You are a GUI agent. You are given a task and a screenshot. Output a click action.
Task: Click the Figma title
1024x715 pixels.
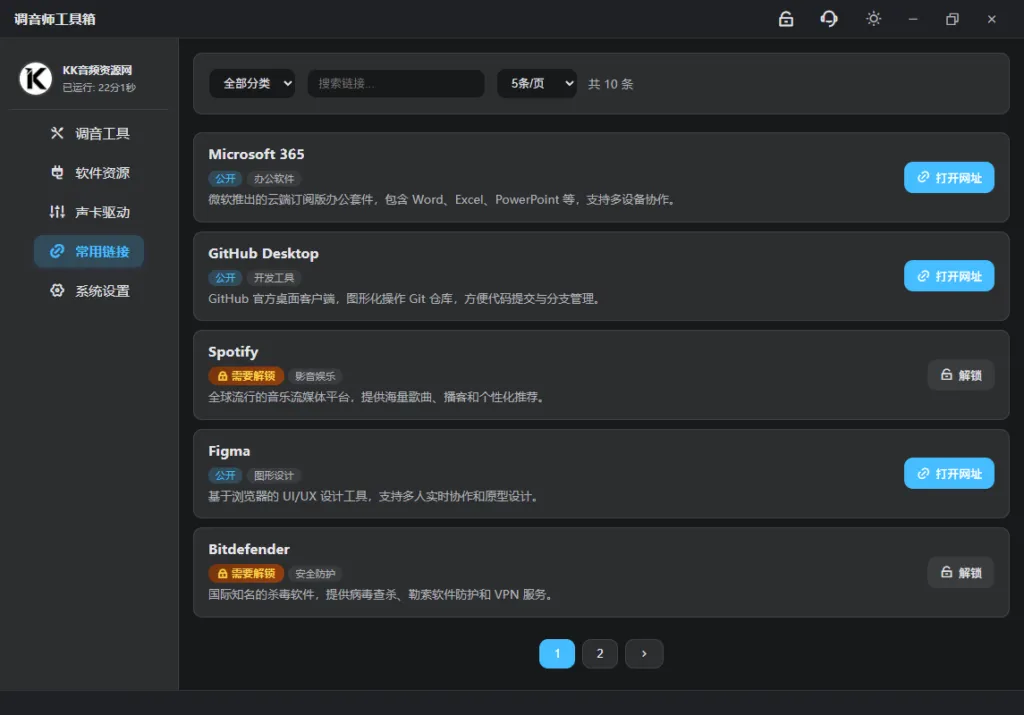pos(229,451)
